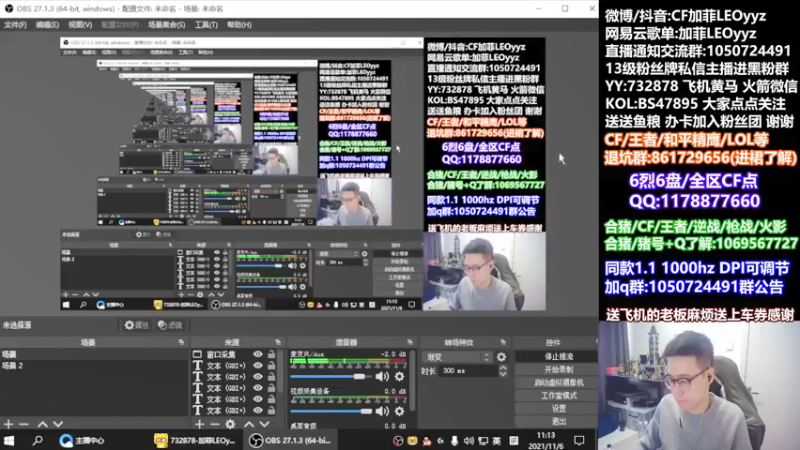This screenshot has height=450, width=800.
Task: Toggle lock of topmost 文本 (GDI+) source
Action: (x=271, y=365)
